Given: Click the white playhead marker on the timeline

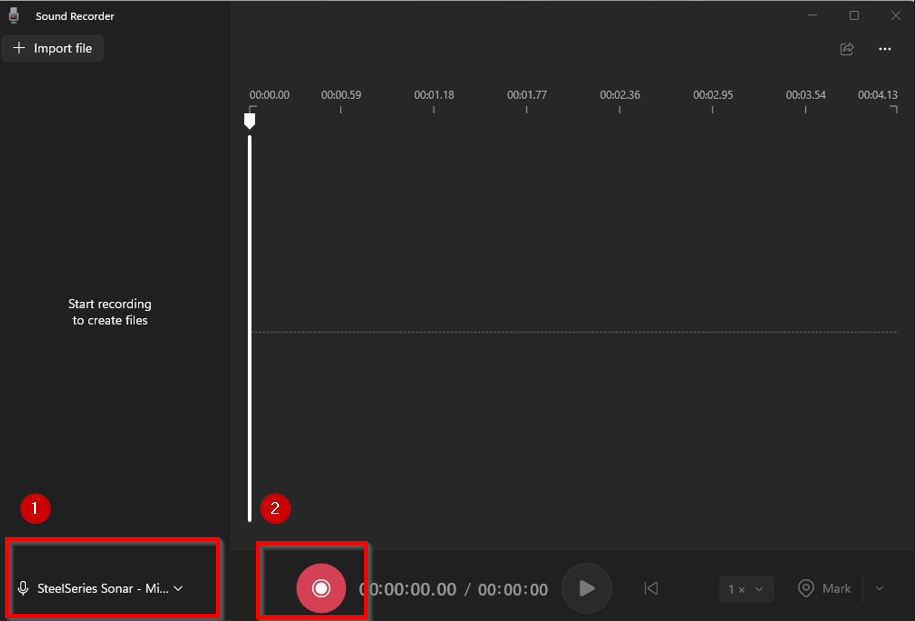Looking at the screenshot, I should pos(249,121).
